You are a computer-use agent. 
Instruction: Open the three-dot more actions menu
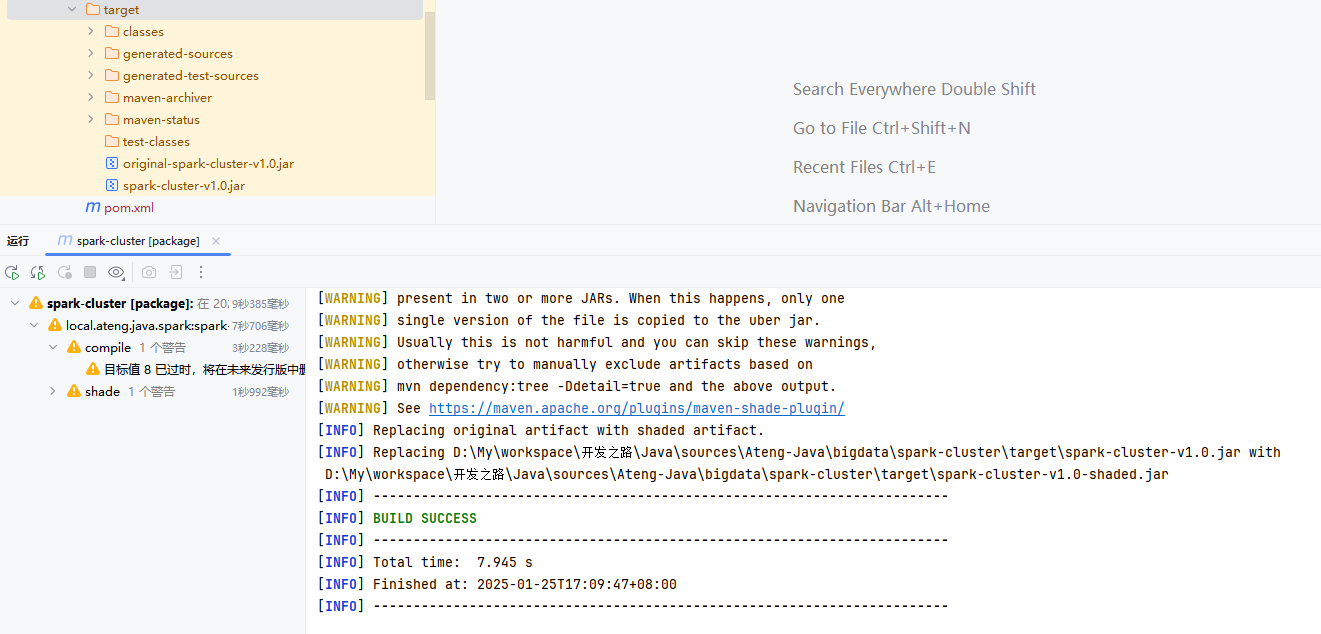(201, 272)
